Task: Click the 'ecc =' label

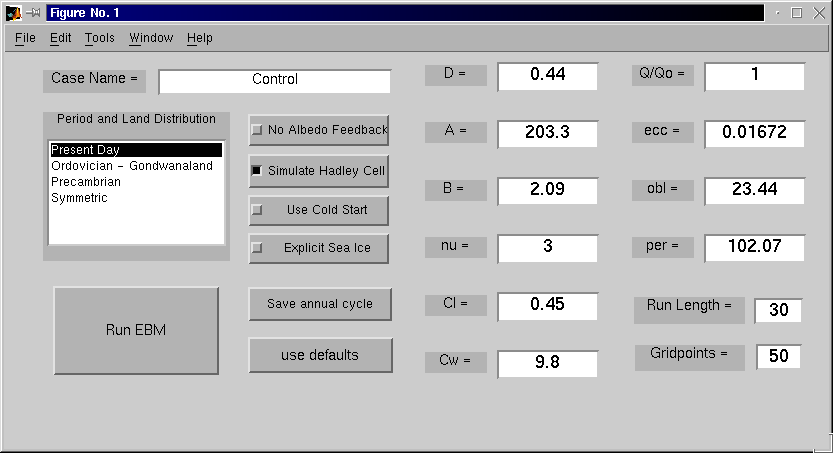Action: (662, 132)
